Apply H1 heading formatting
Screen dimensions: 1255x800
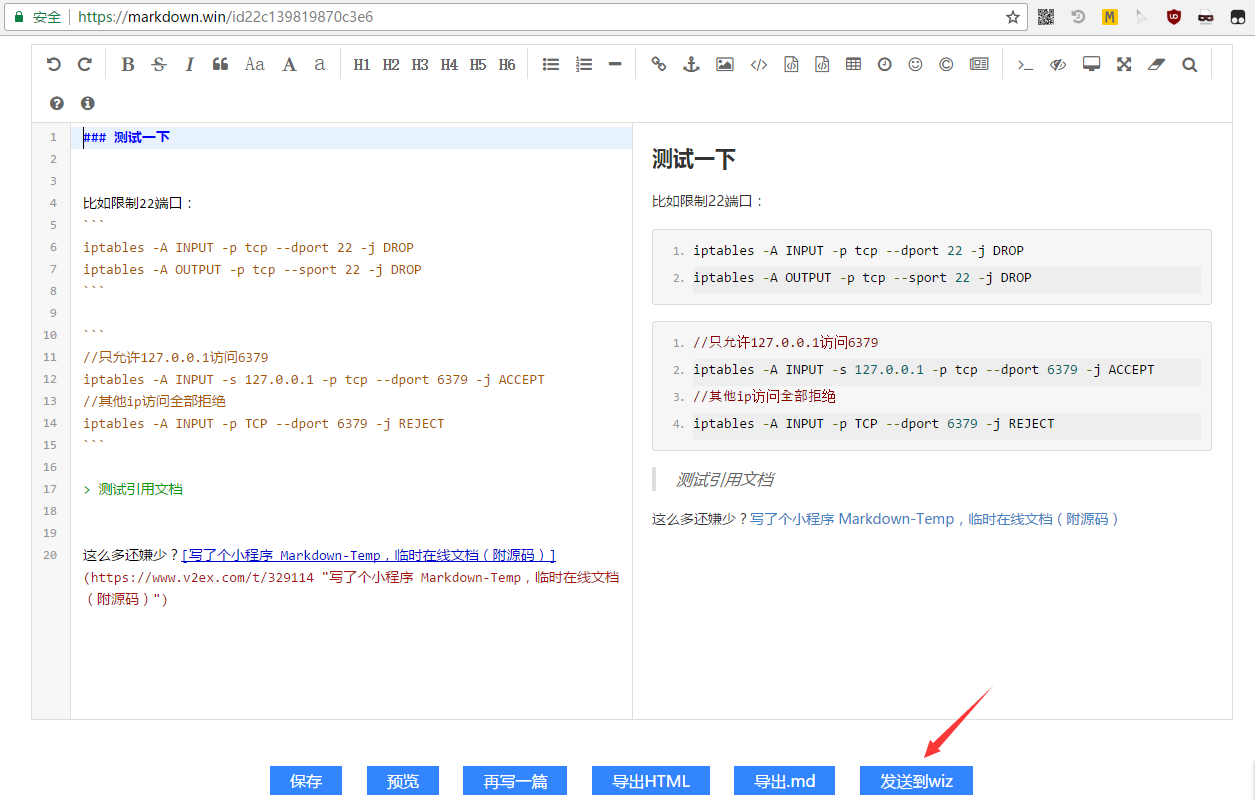[x=361, y=63]
